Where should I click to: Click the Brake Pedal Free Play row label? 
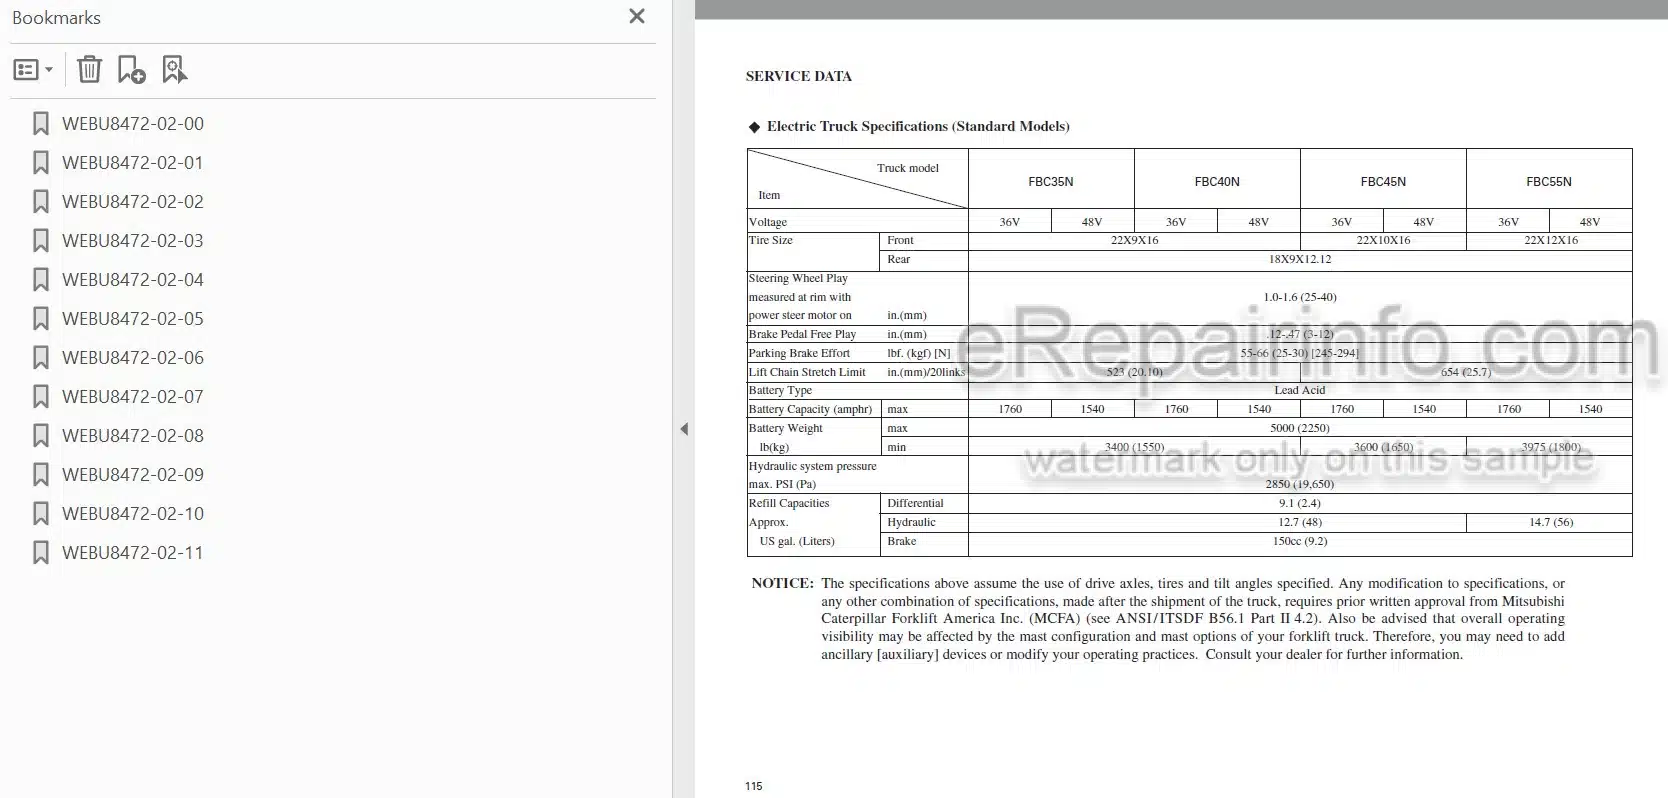[x=802, y=334]
